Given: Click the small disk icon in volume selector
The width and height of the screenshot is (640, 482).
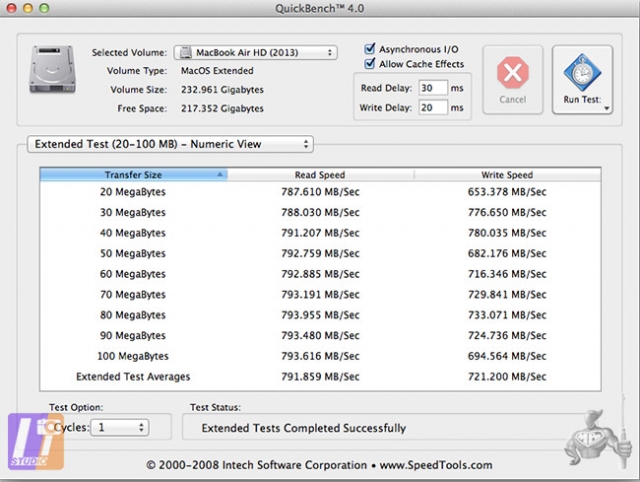Looking at the screenshot, I should [186, 52].
